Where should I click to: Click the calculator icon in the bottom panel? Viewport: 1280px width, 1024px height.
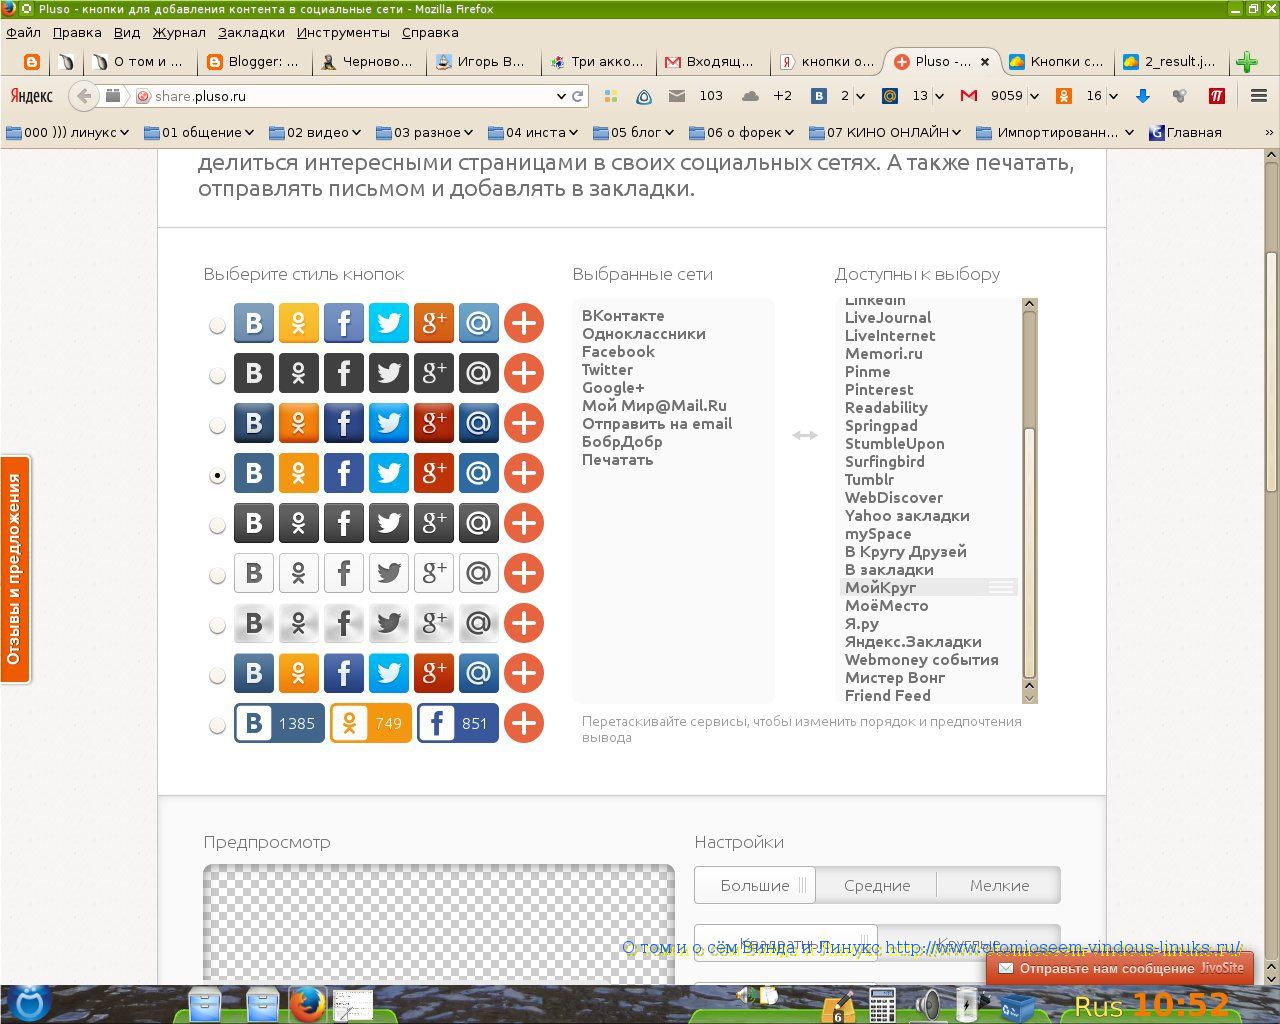[882, 1004]
